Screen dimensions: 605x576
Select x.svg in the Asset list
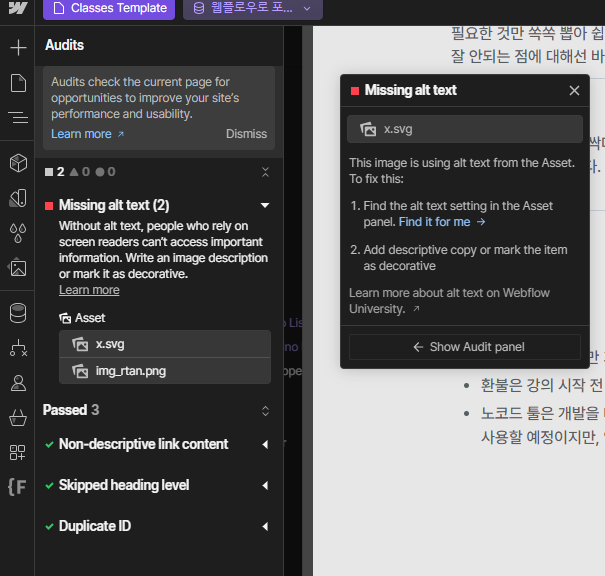coord(165,344)
